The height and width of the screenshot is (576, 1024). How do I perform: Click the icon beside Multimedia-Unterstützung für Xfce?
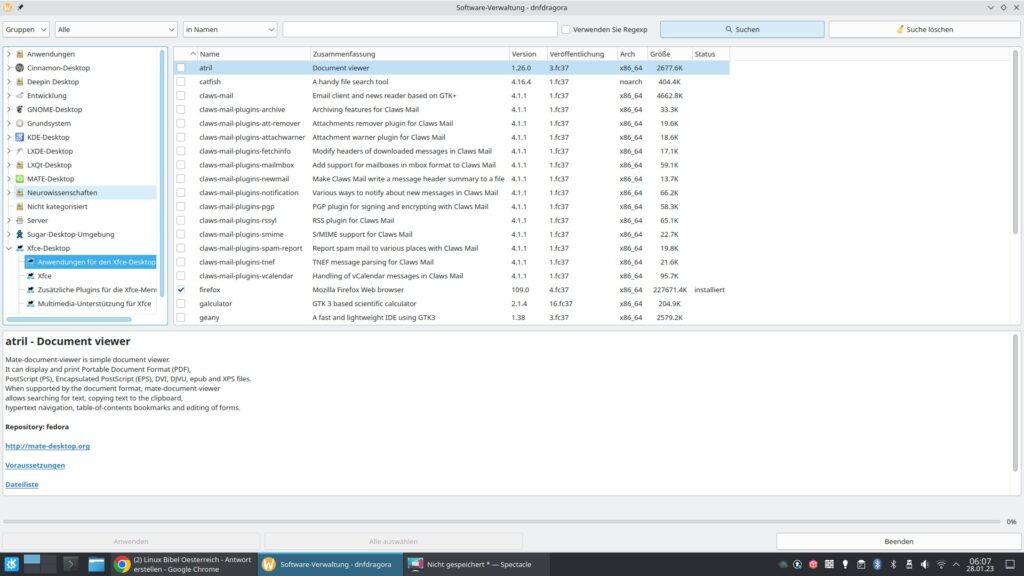coord(31,304)
